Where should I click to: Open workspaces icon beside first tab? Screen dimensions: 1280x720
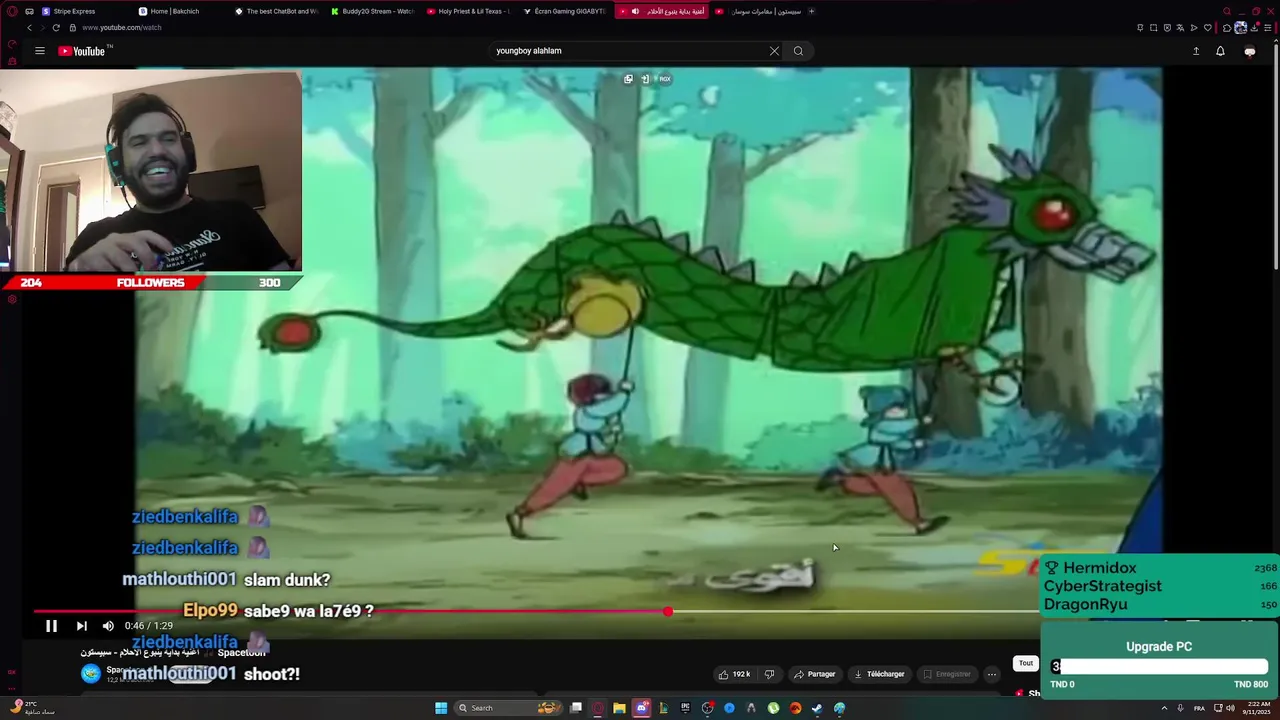coord(29,11)
